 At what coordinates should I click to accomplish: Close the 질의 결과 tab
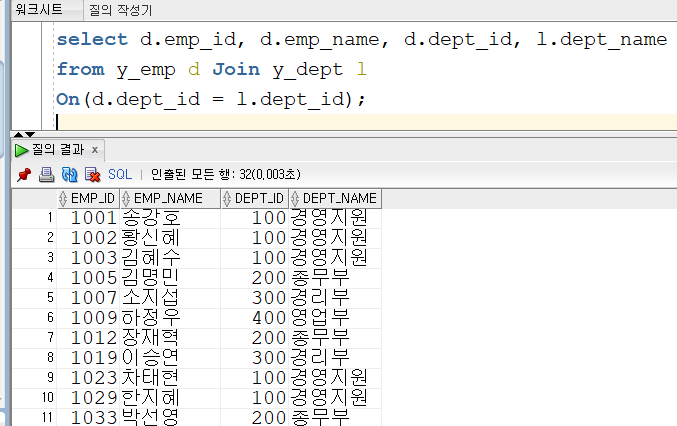coord(95,150)
